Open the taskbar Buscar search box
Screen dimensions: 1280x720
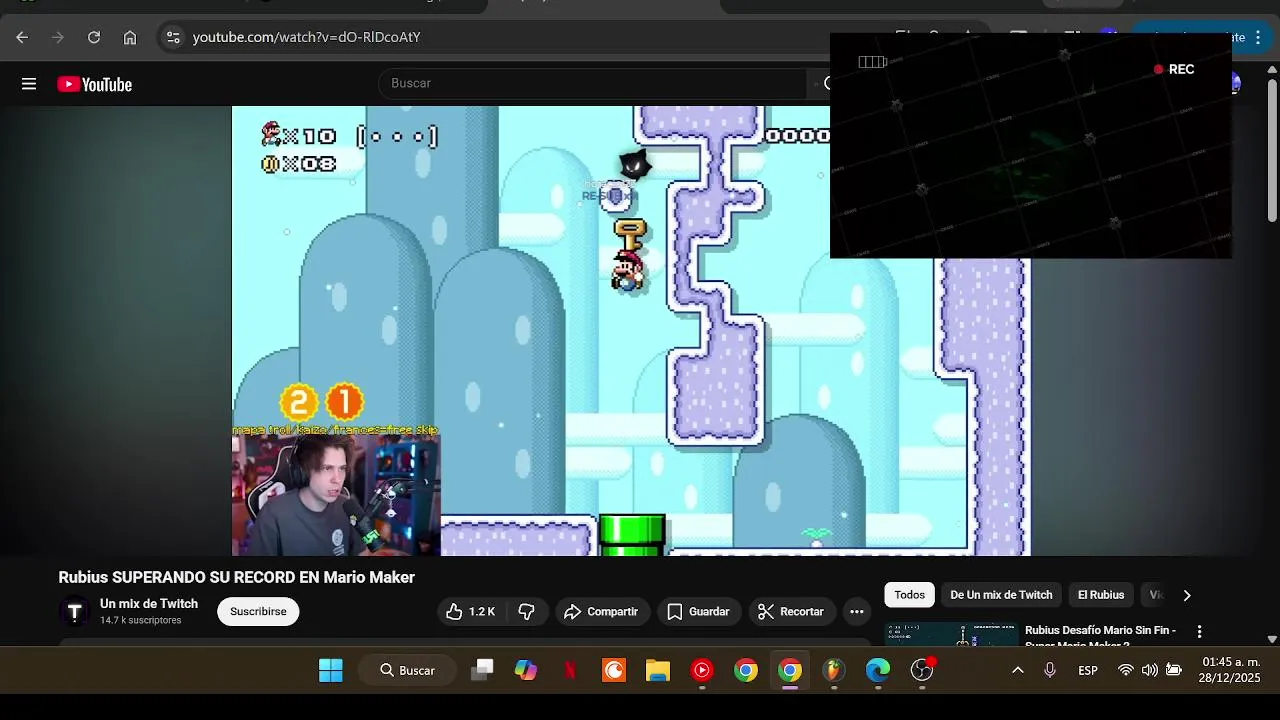407,670
